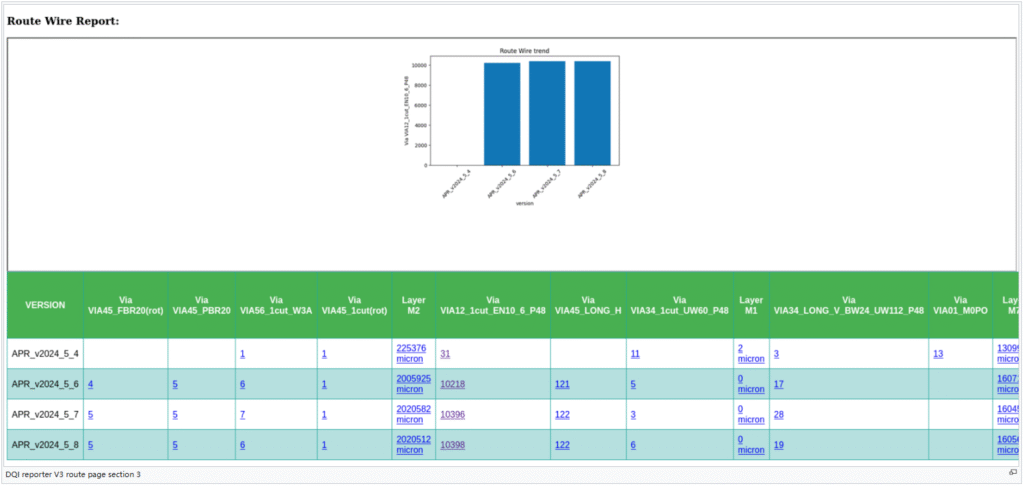This screenshot has height=486, width=1024.
Task: Click the 7 link under VIA56_1cut_W3A
Action: [x=242, y=414]
